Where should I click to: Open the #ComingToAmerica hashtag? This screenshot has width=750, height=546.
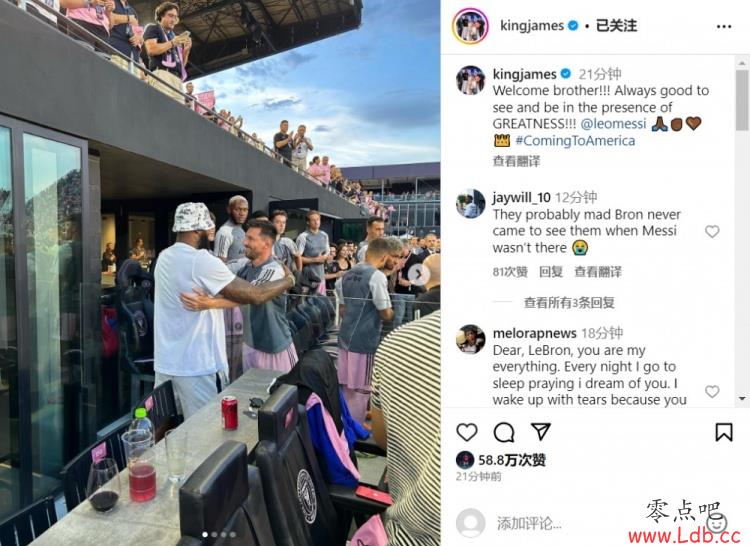(575, 141)
